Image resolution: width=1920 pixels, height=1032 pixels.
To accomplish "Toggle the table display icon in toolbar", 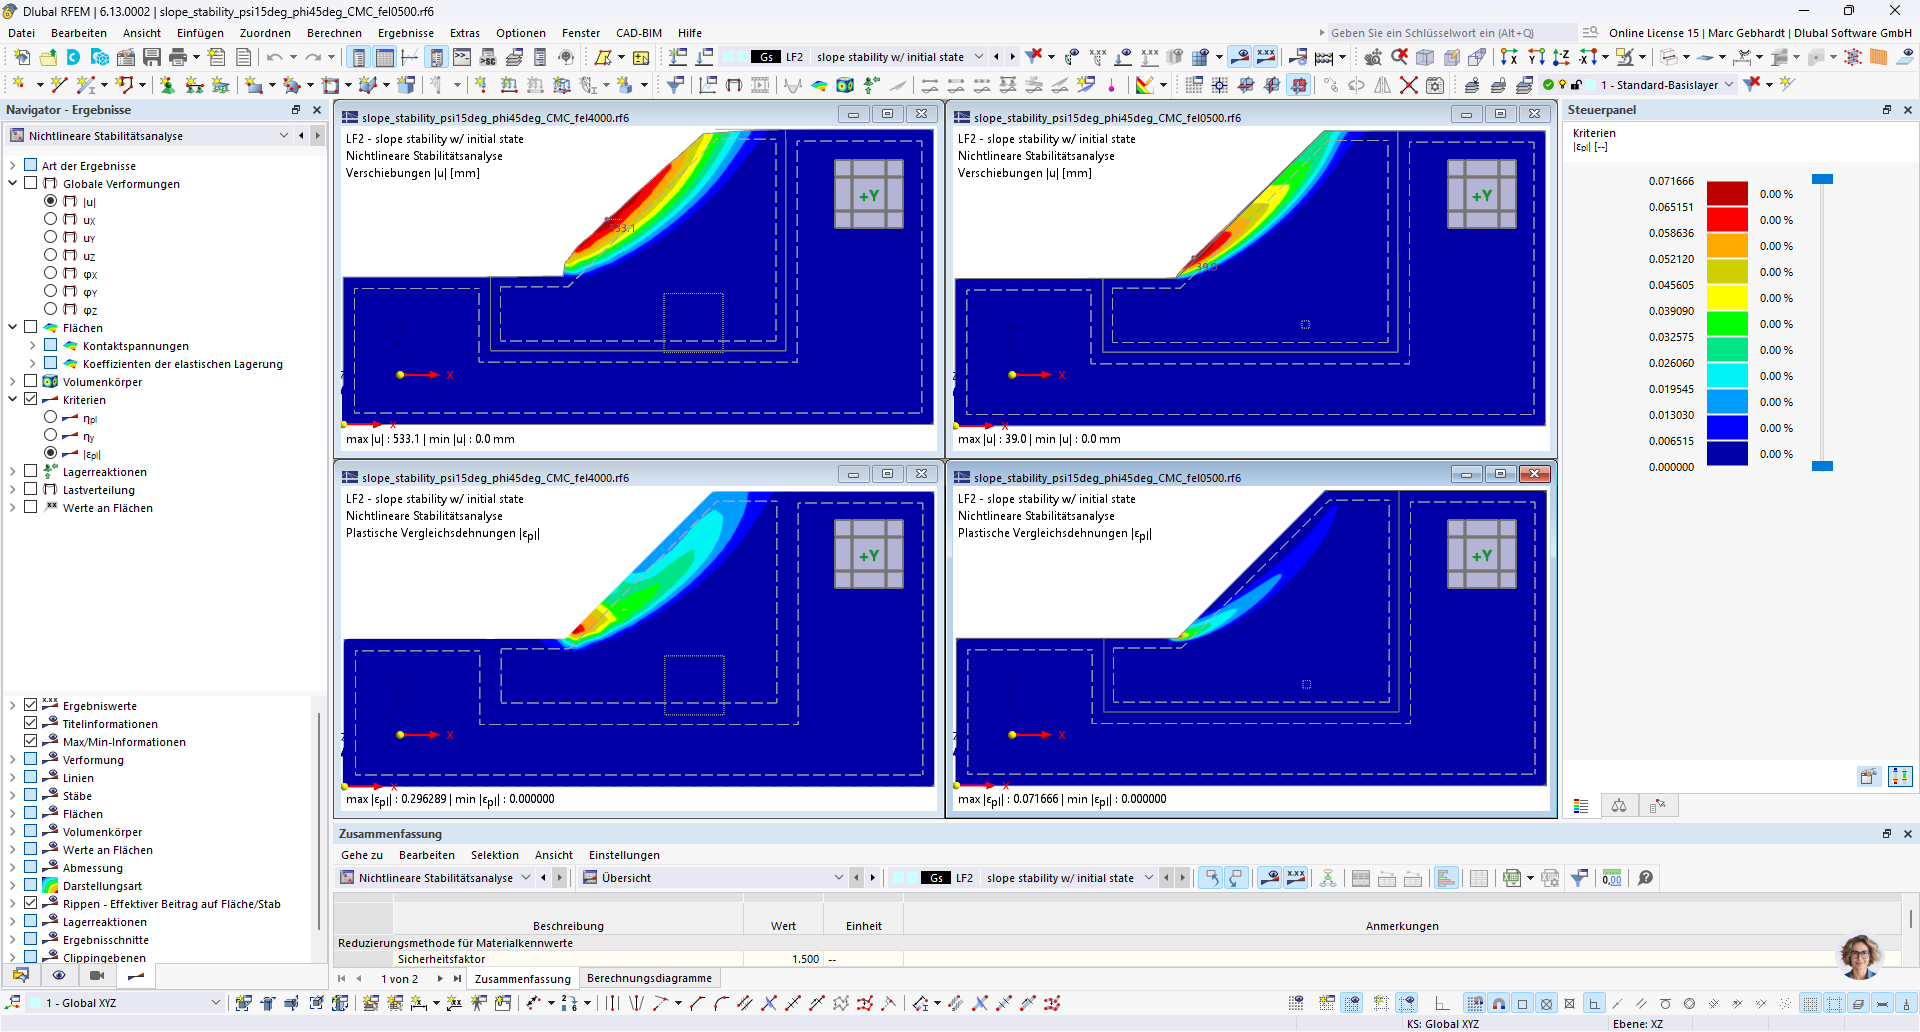I will click(x=384, y=57).
